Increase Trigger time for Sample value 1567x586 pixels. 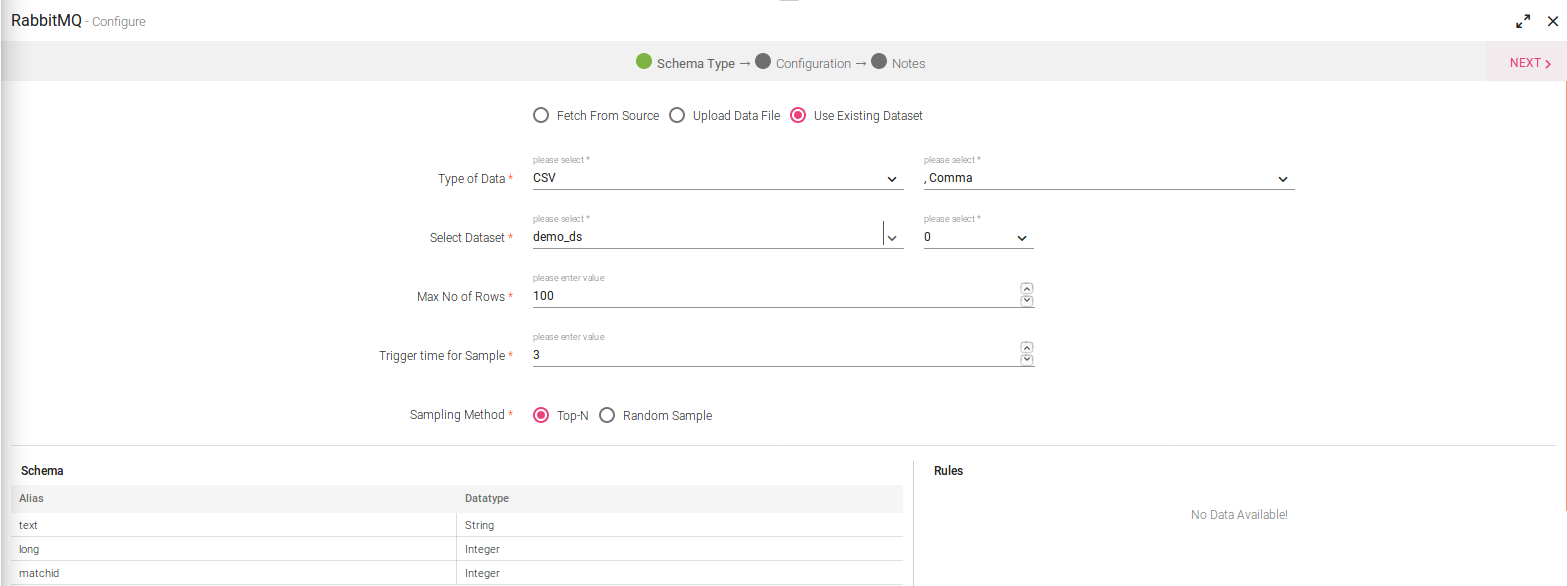[x=1026, y=348]
